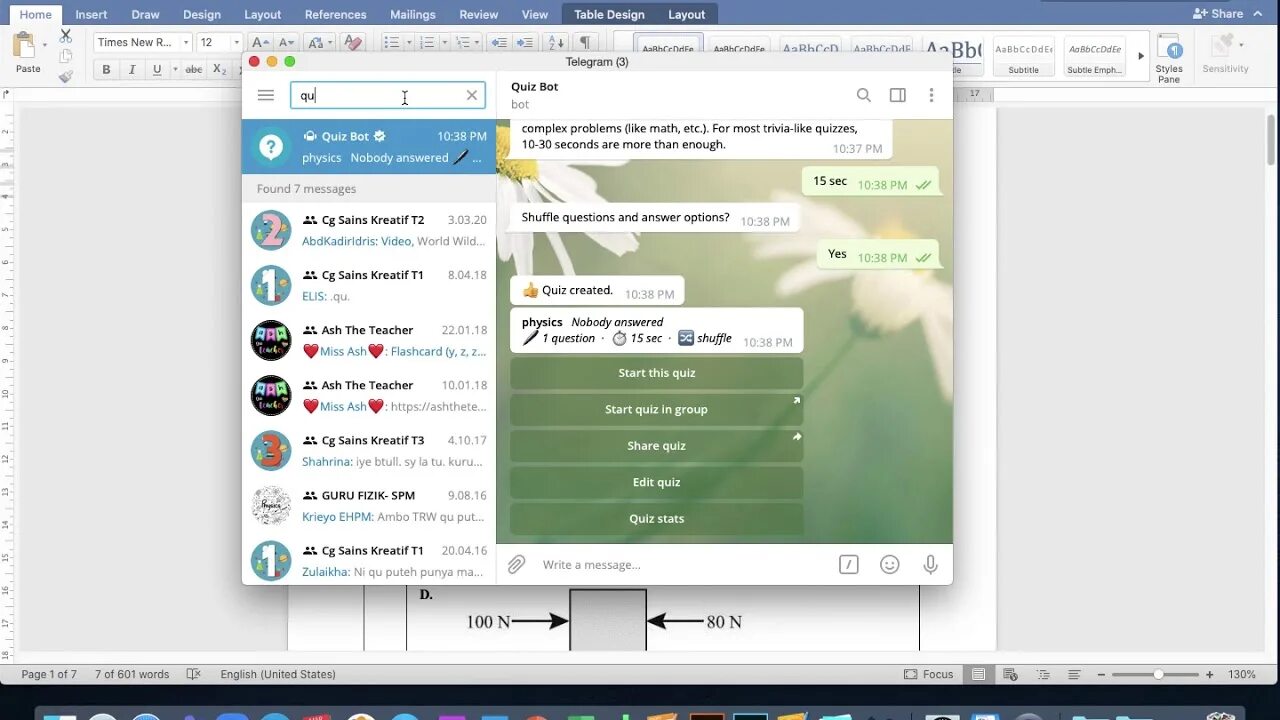The image size is (1280, 720).
Task: Clear all formatting in Word
Action: point(352,42)
